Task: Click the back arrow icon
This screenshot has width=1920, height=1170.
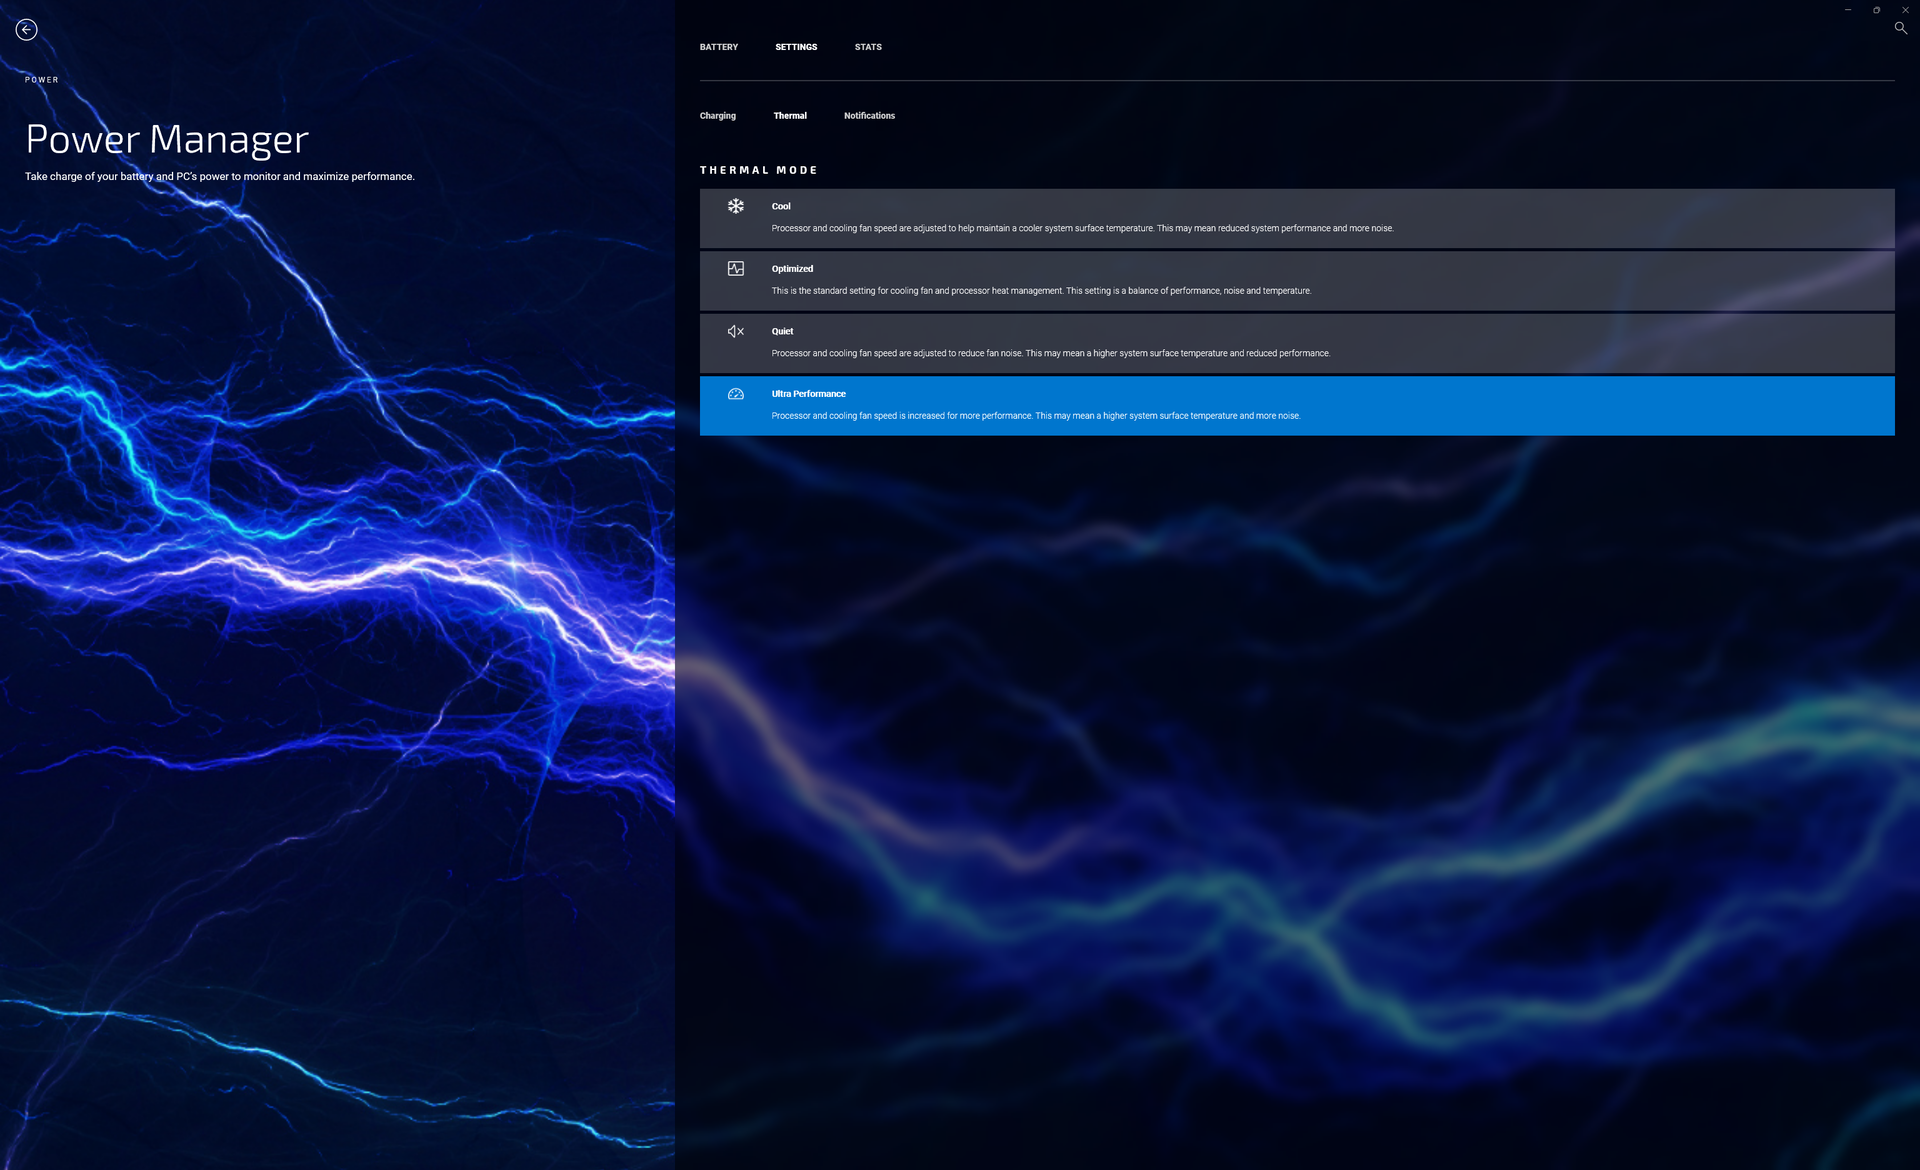Action: pos(27,30)
